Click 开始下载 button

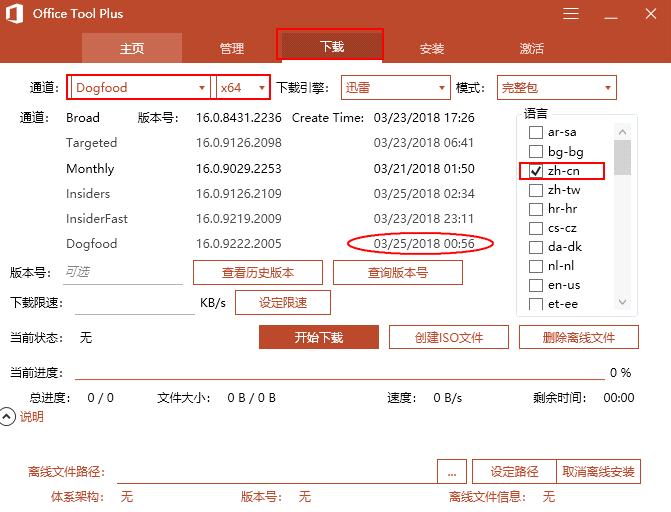(319, 337)
